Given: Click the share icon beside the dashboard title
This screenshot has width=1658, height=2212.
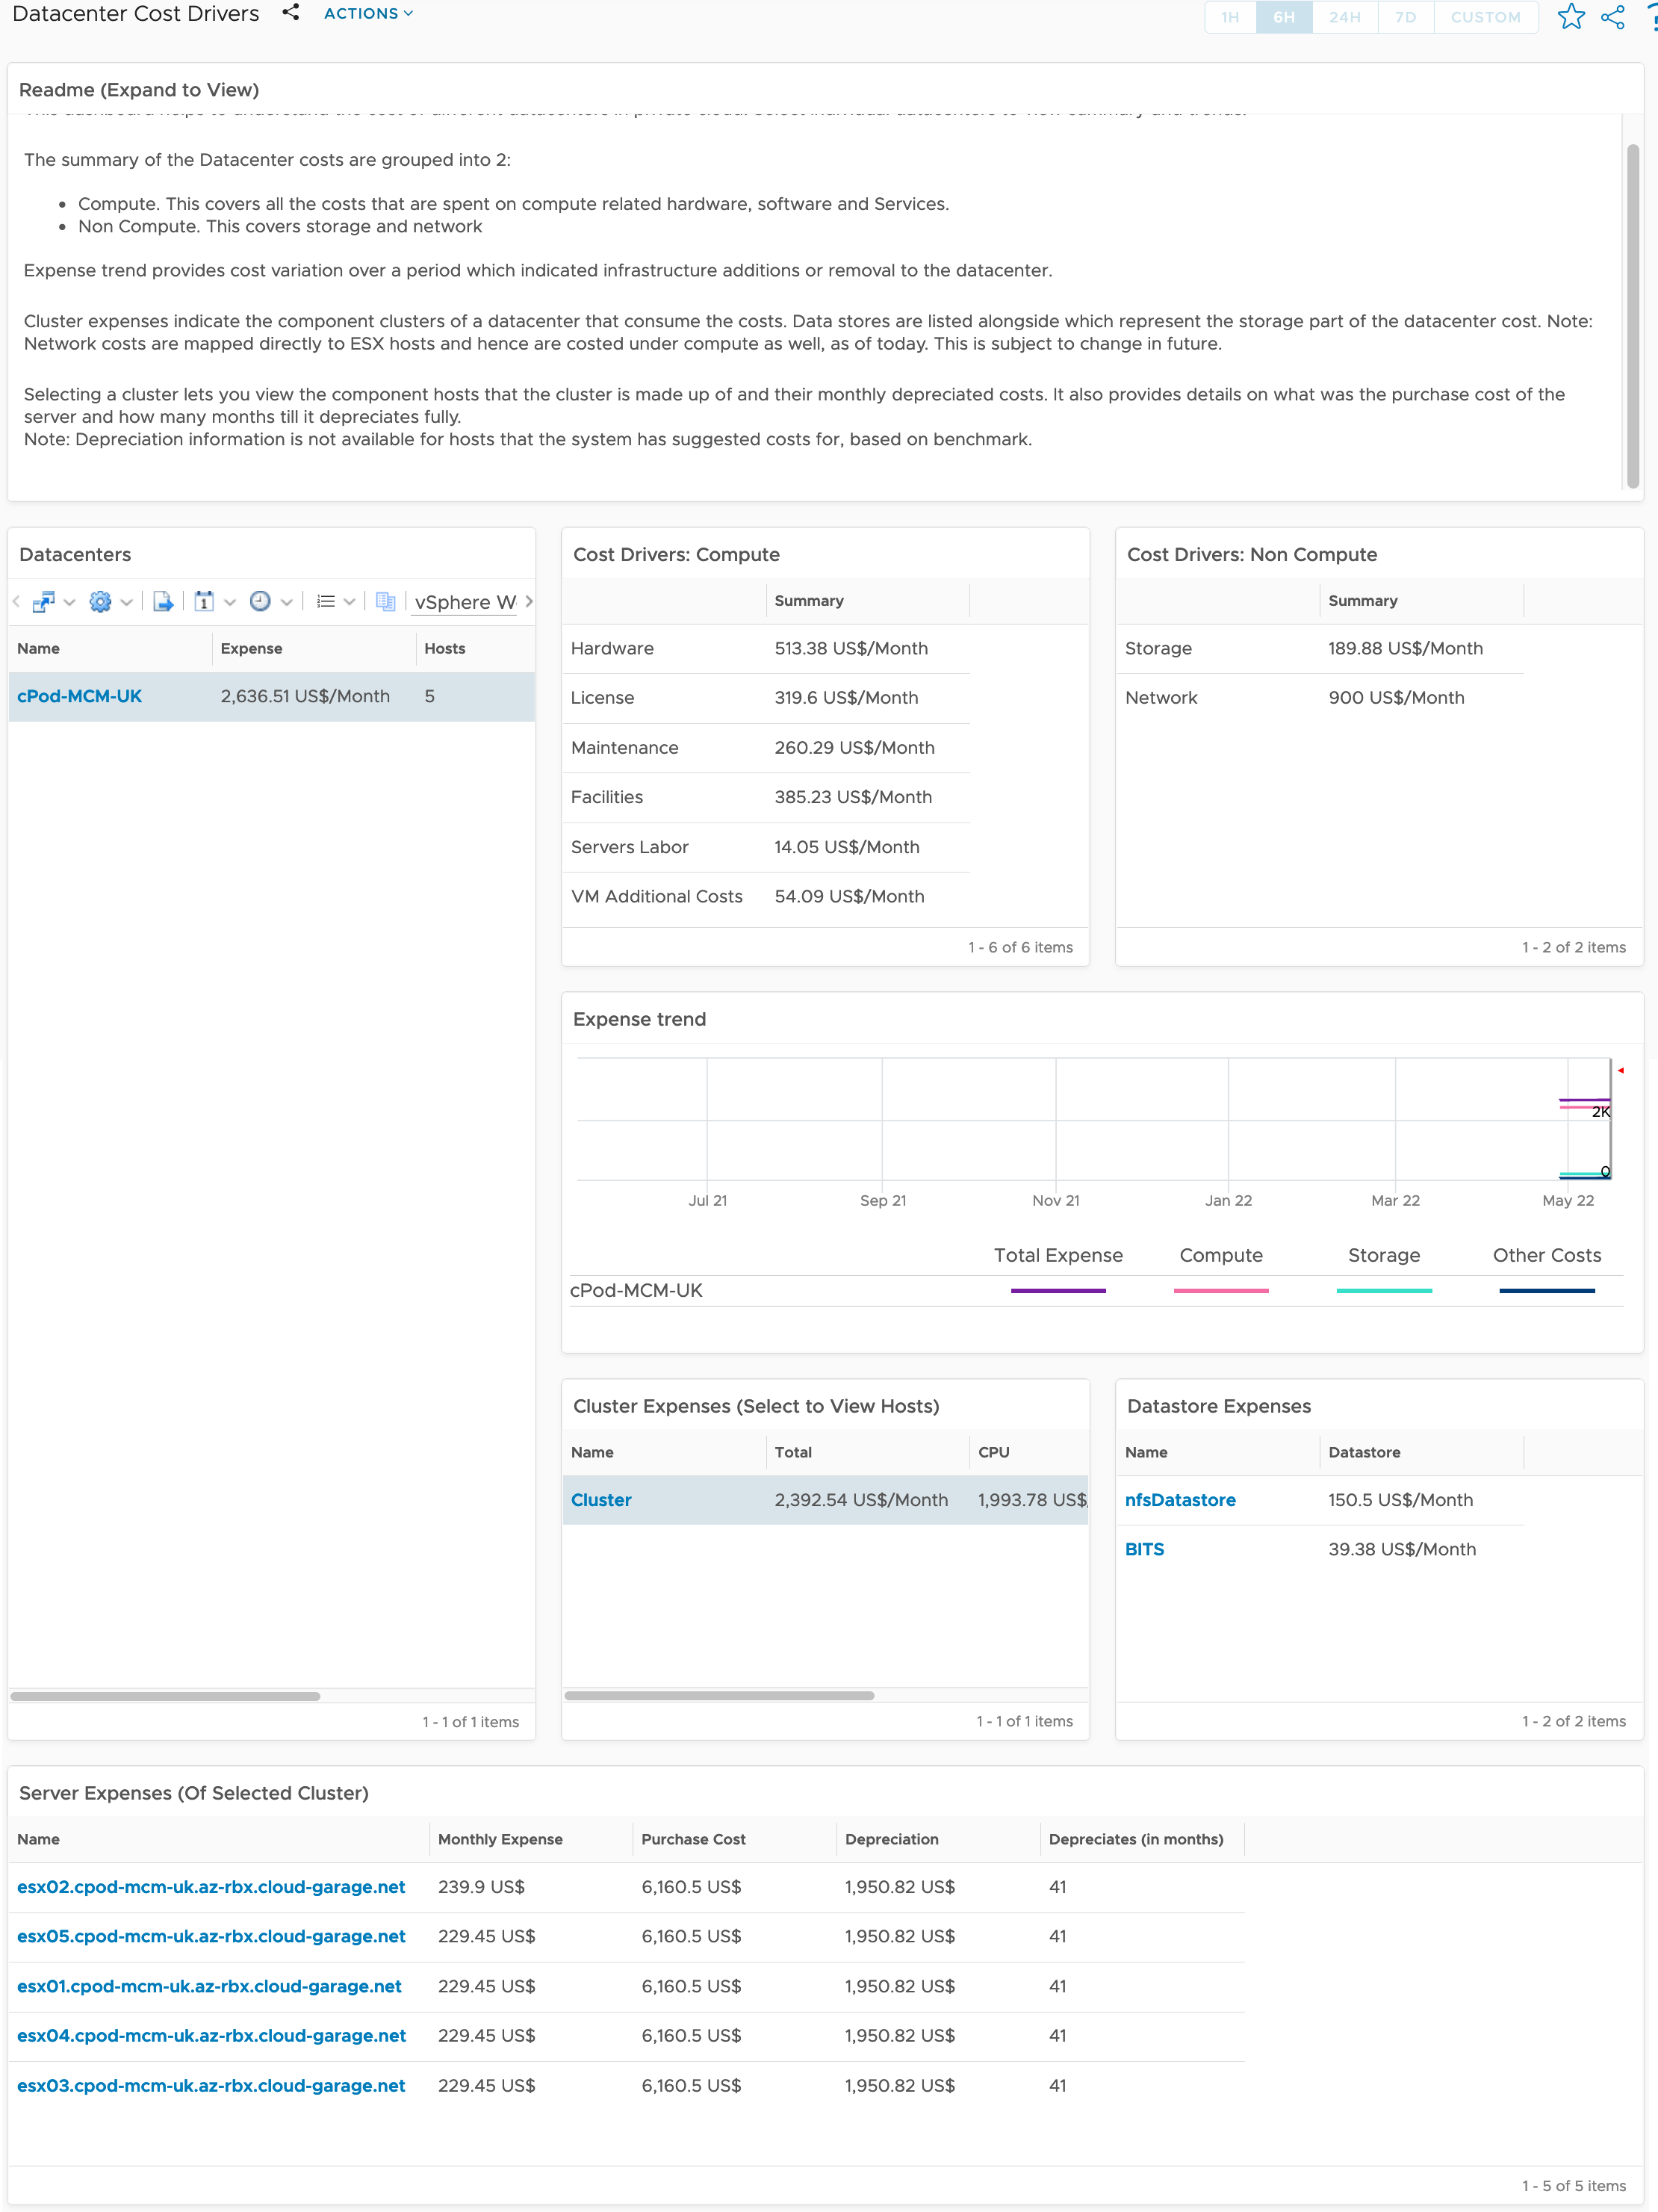Looking at the screenshot, I should [290, 13].
